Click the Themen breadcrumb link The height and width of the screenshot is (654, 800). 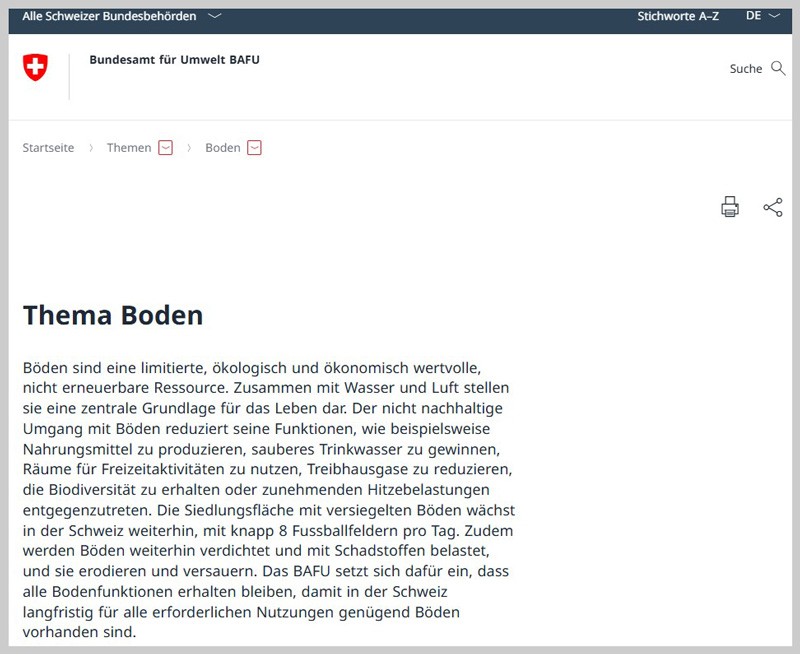(x=129, y=148)
